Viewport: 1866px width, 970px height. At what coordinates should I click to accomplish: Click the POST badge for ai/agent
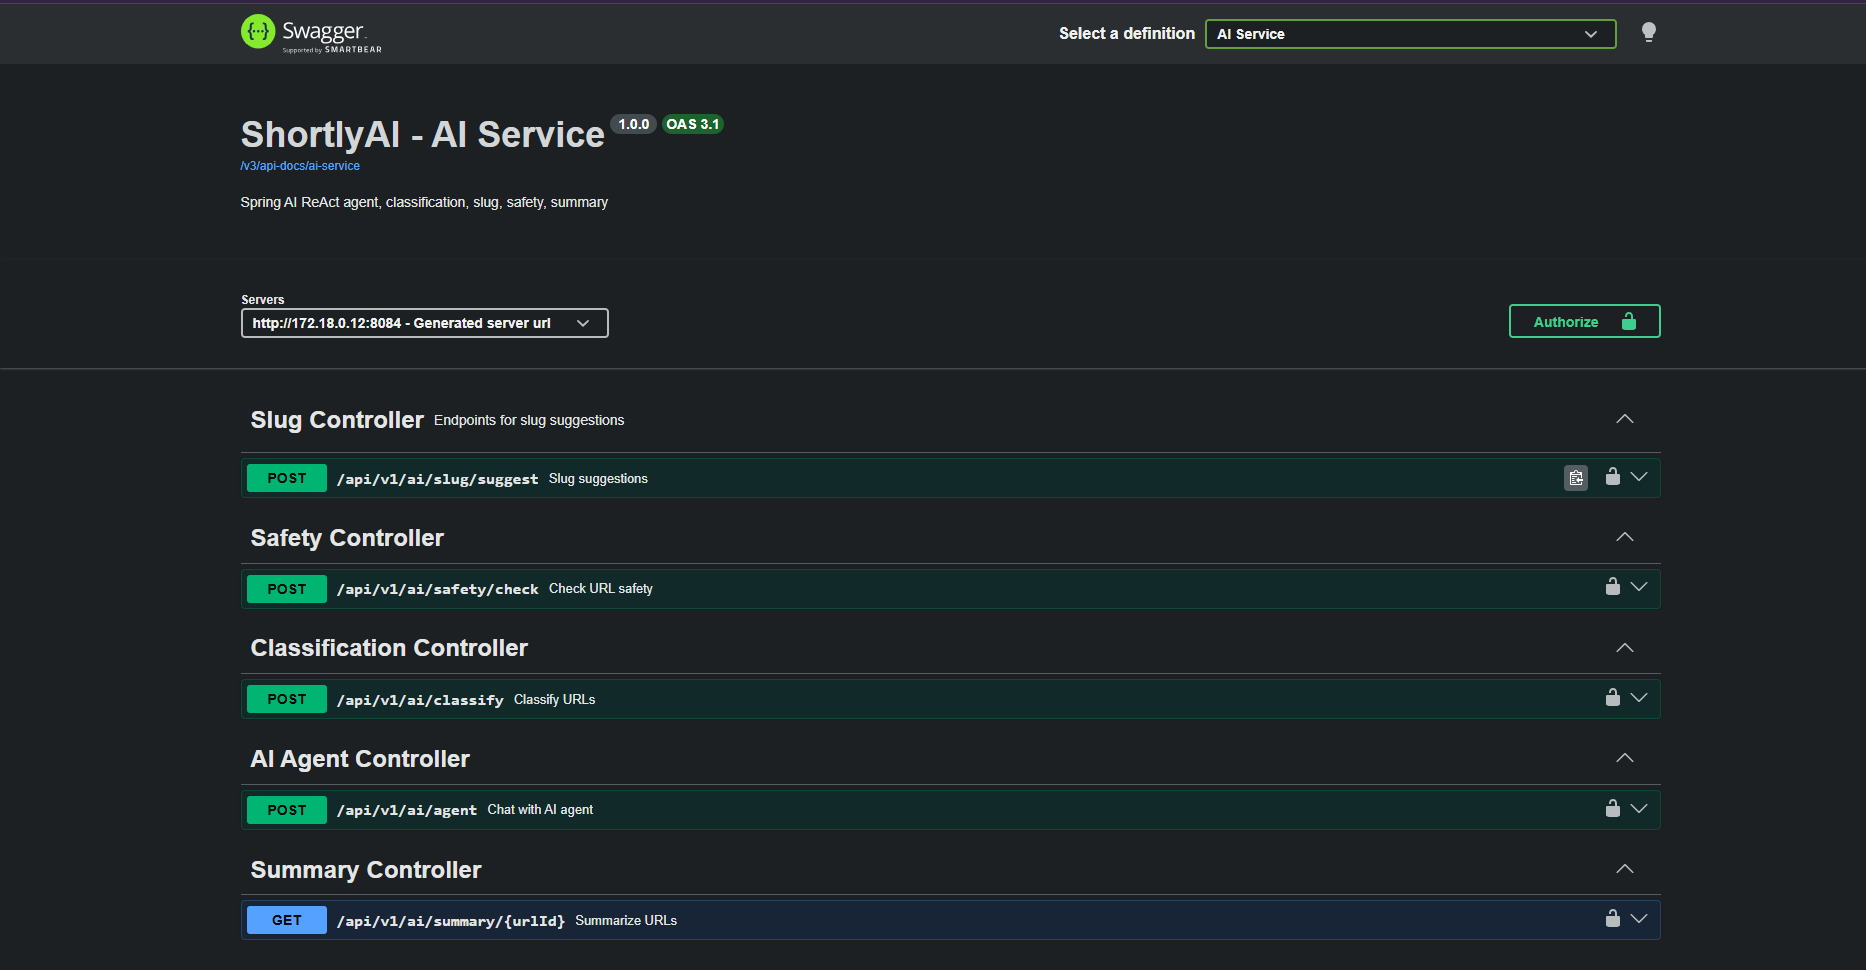(x=287, y=810)
